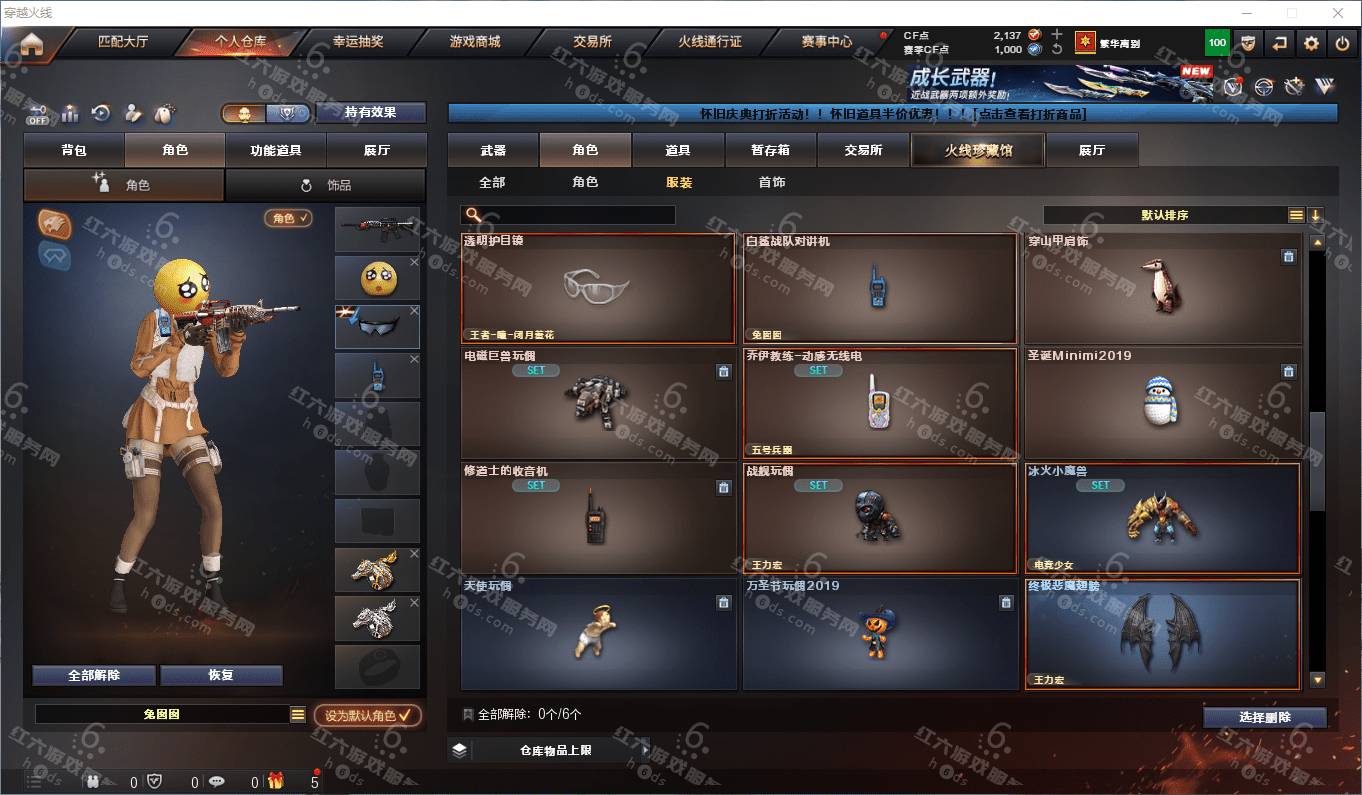1362x795 pixels.
Task: Expand the 仓库物品上限 panel arrow
Action: coord(645,749)
